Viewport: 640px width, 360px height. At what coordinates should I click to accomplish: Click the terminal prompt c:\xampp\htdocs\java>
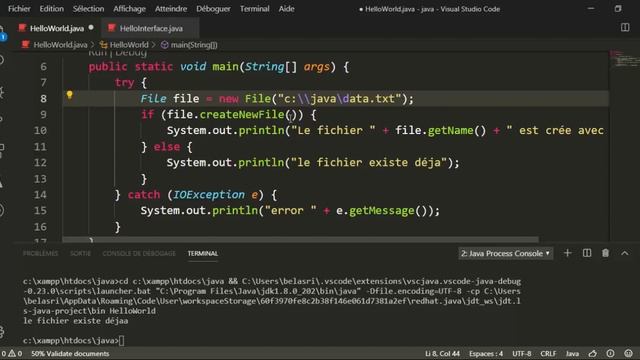[71, 340]
